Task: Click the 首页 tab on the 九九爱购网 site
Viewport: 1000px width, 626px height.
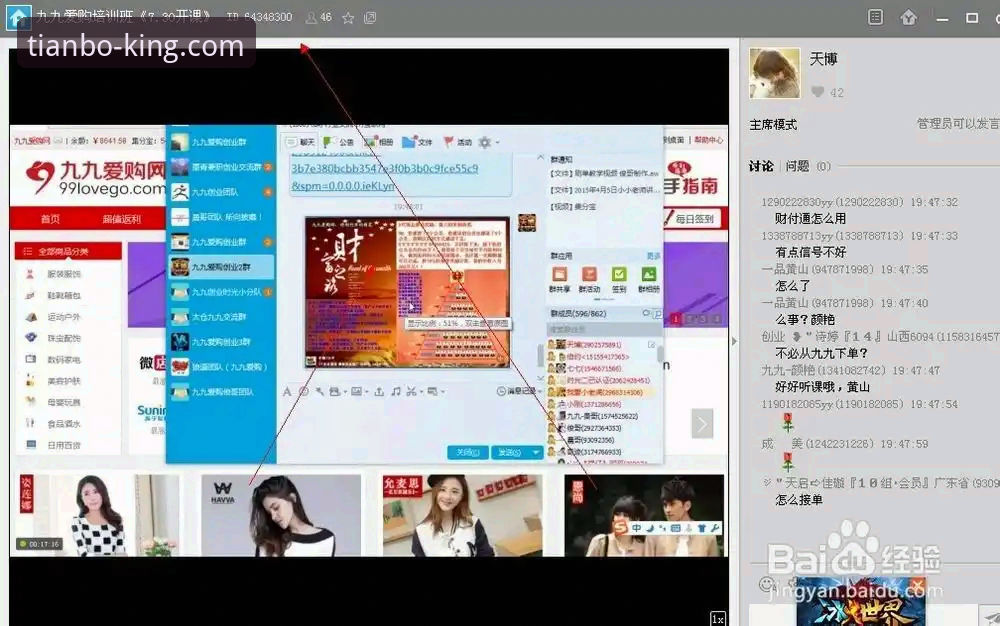Action: 50,219
